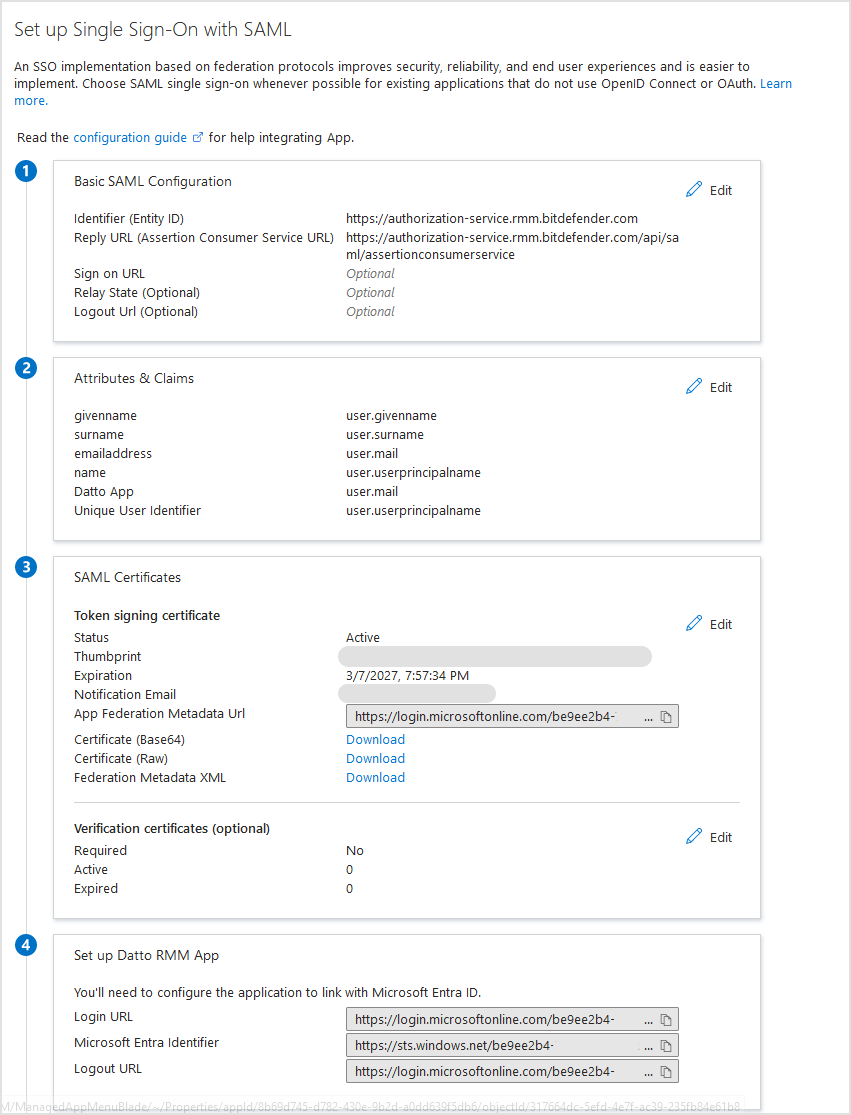Download the Certificate (Raw)
851x1115 pixels.
tap(375, 758)
